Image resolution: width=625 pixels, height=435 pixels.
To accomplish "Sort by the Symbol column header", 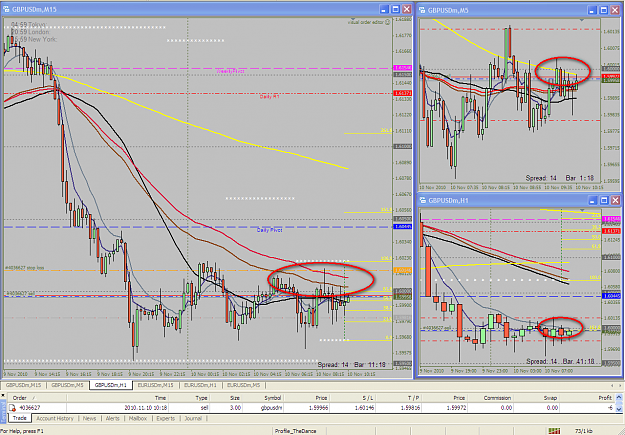I will point(263,398).
